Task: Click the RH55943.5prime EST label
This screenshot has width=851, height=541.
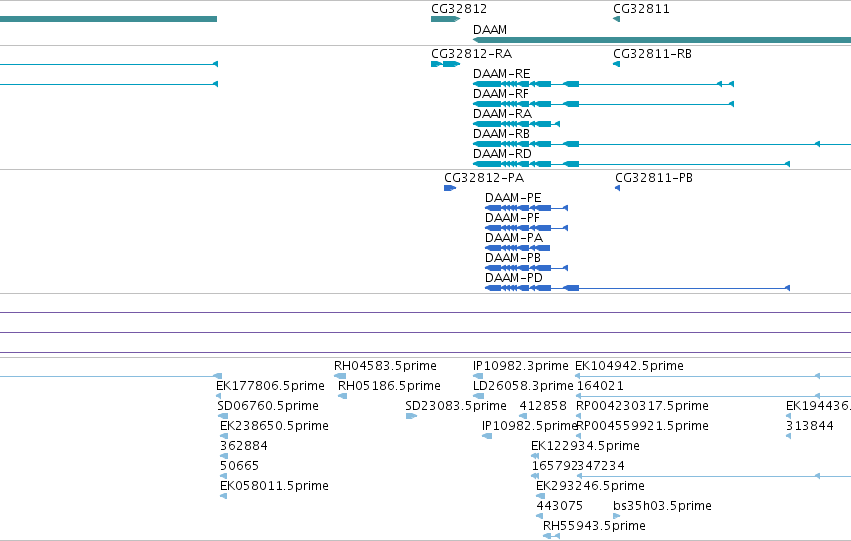Action: click(x=594, y=526)
